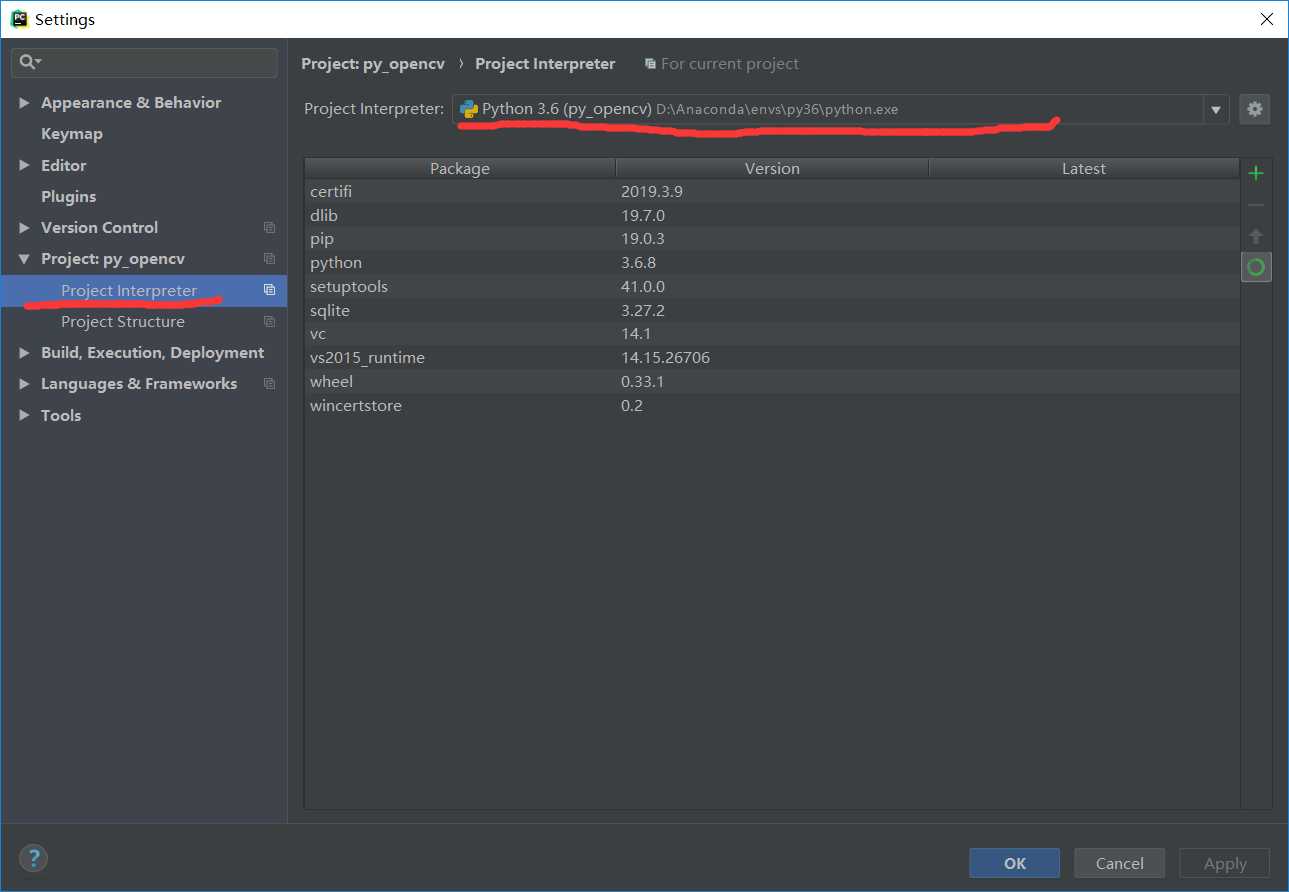Select the wincertstore package row
Image resolution: width=1289 pixels, height=892 pixels.
click(x=772, y=406)
